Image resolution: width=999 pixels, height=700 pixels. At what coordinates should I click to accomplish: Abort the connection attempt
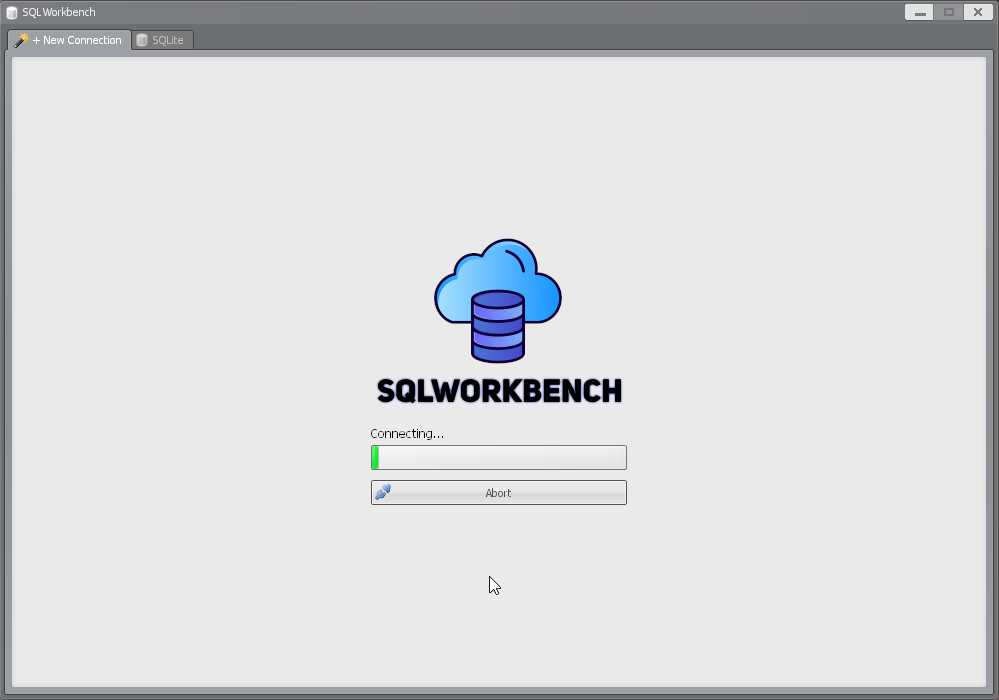pyautogui.click(x=498, y=492)
